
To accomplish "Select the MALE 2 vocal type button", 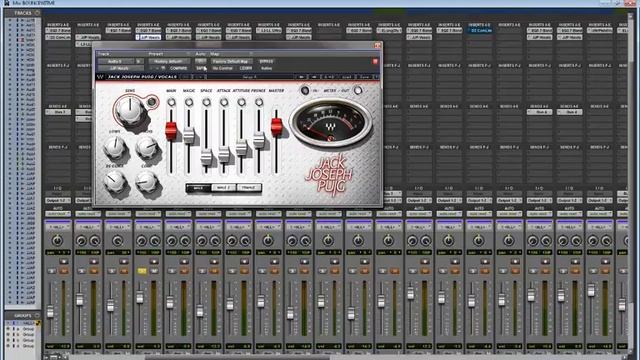I will (x=223, y=188).
